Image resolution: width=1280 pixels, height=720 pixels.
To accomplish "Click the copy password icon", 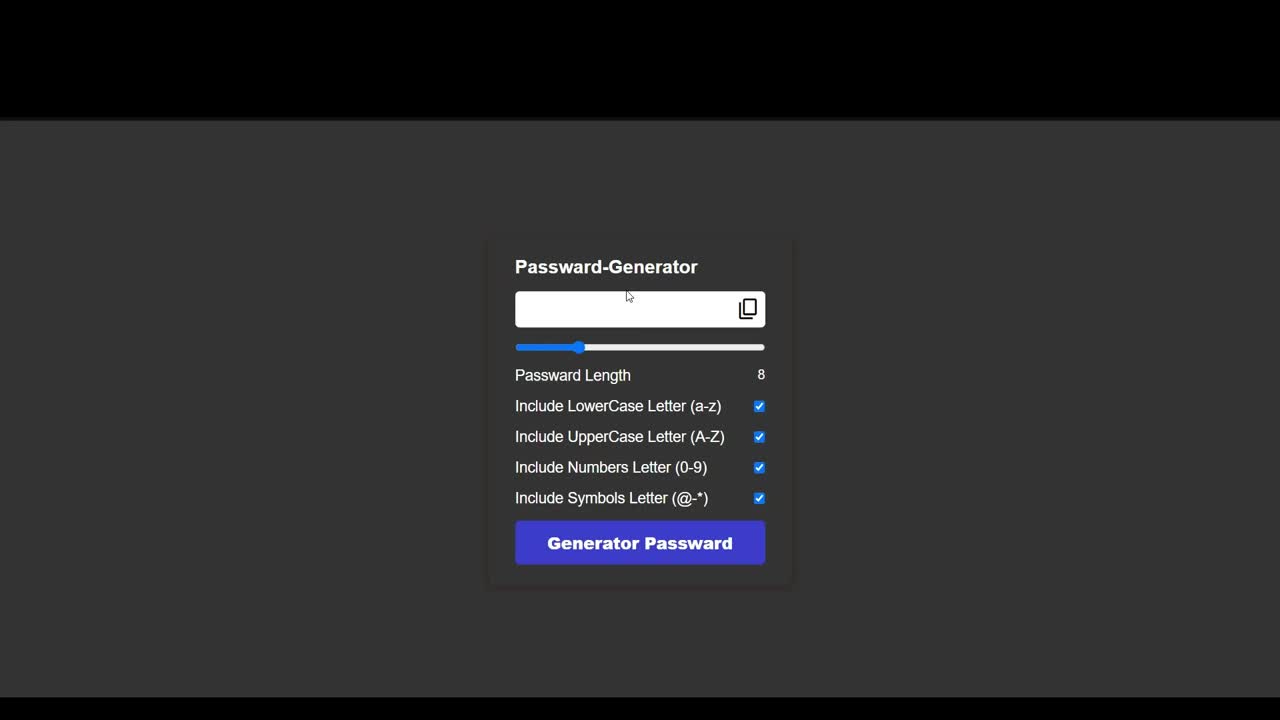I will pos(748,309).
